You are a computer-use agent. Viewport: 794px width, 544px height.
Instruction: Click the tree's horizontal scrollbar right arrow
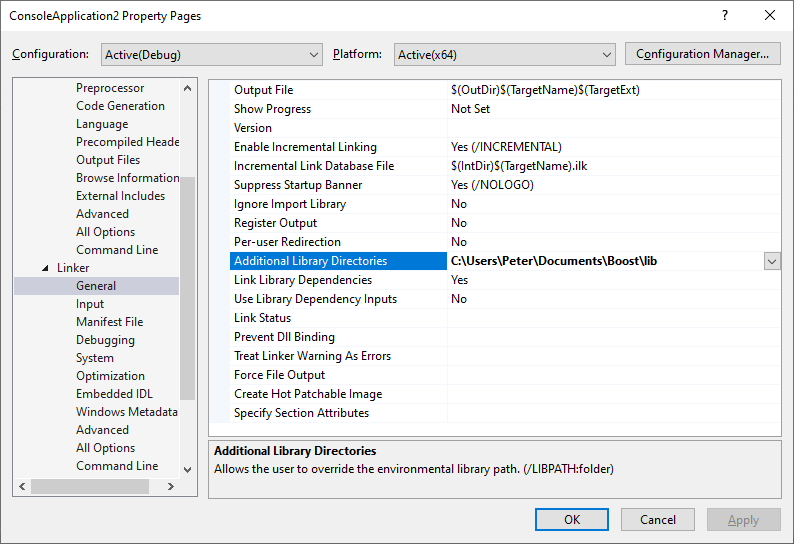[x=169, y=486]
